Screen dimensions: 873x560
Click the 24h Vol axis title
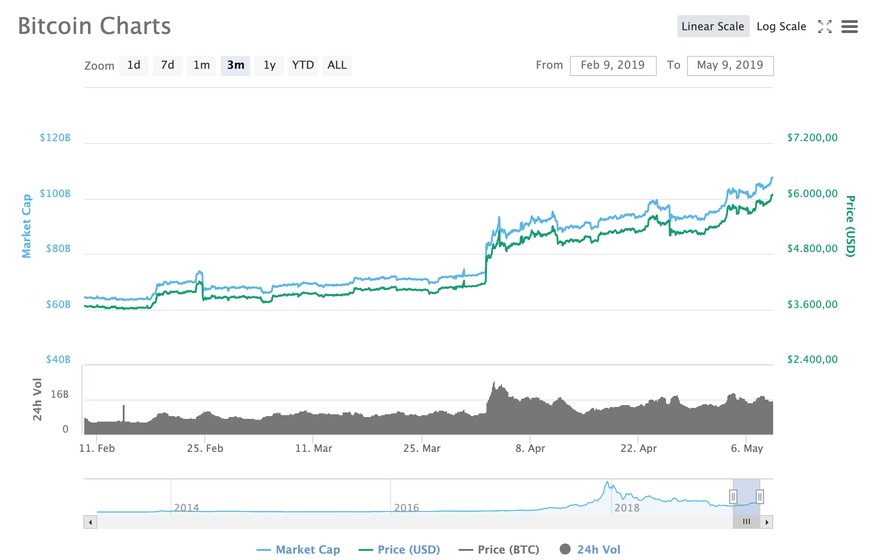click(x=37, y=399)
